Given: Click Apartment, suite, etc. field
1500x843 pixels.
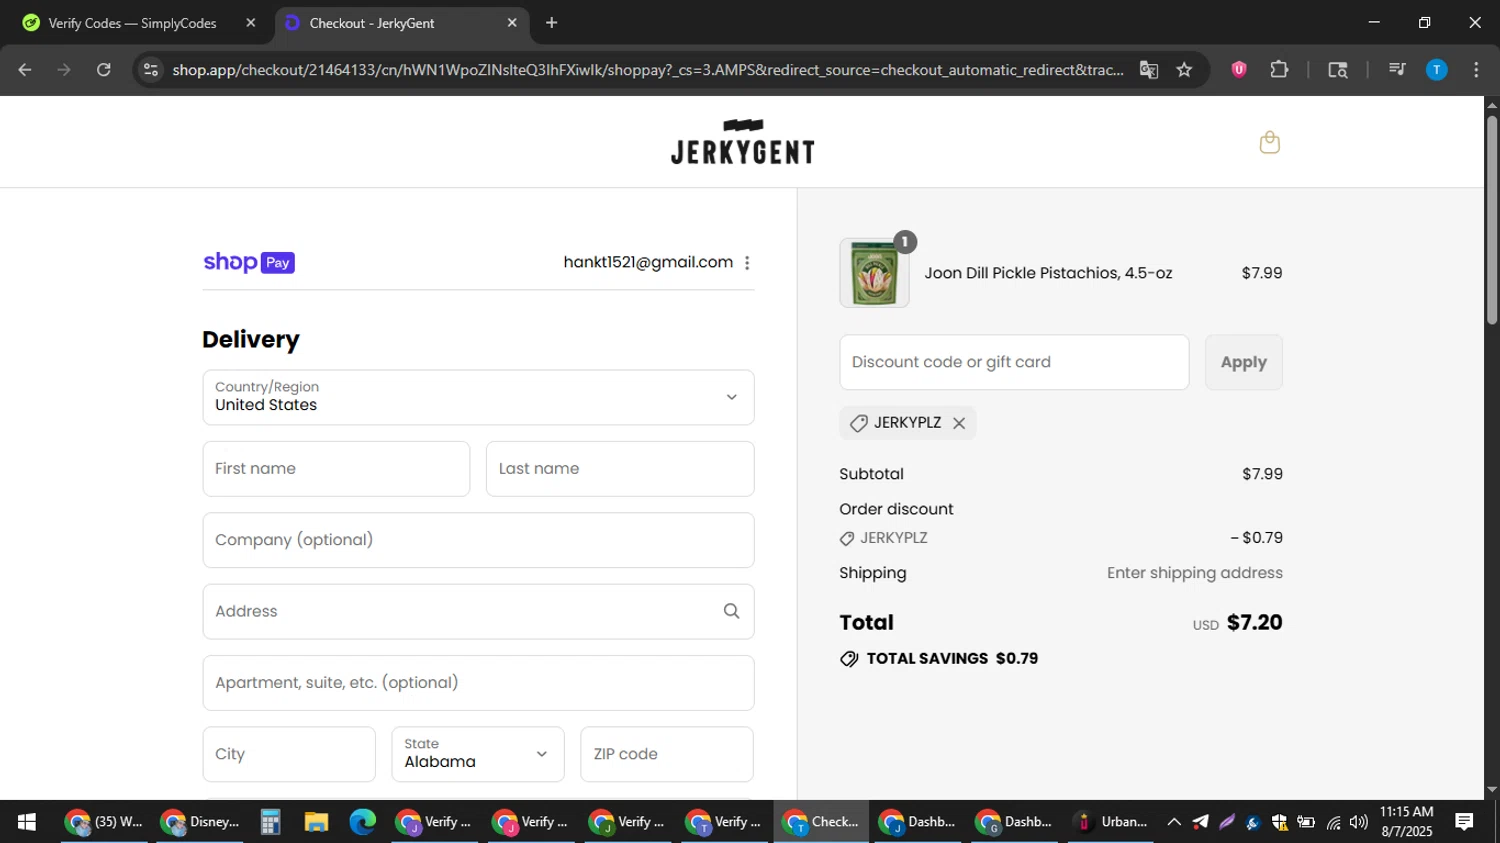Looking at the screenshot, I should 478,683.
